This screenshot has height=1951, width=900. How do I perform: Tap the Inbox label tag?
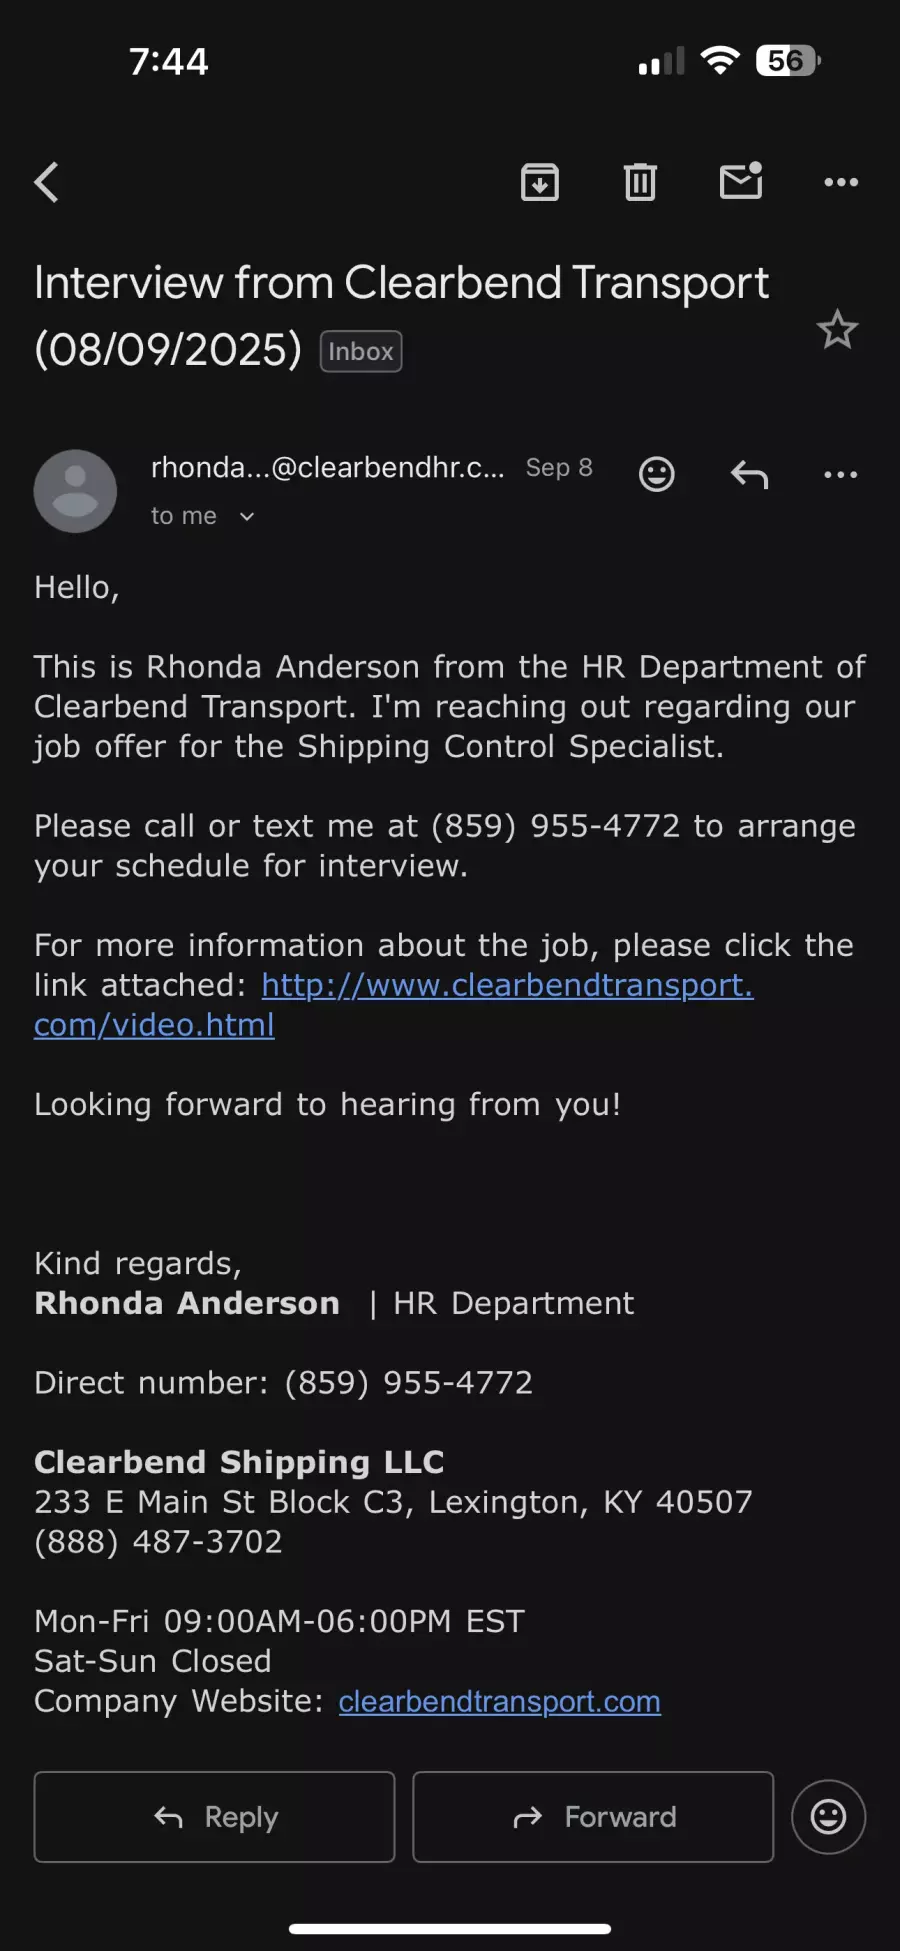coord(361,351)
